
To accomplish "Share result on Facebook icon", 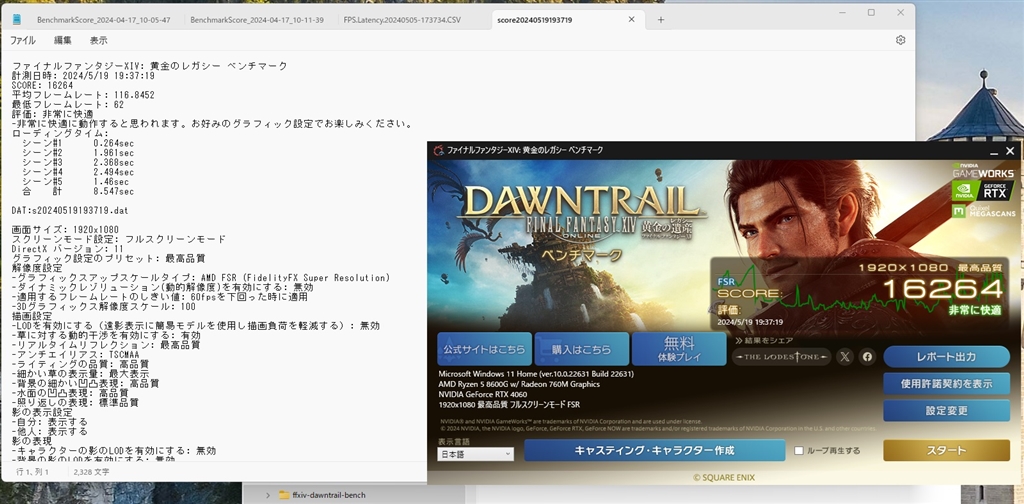I will tap(867, 356).
